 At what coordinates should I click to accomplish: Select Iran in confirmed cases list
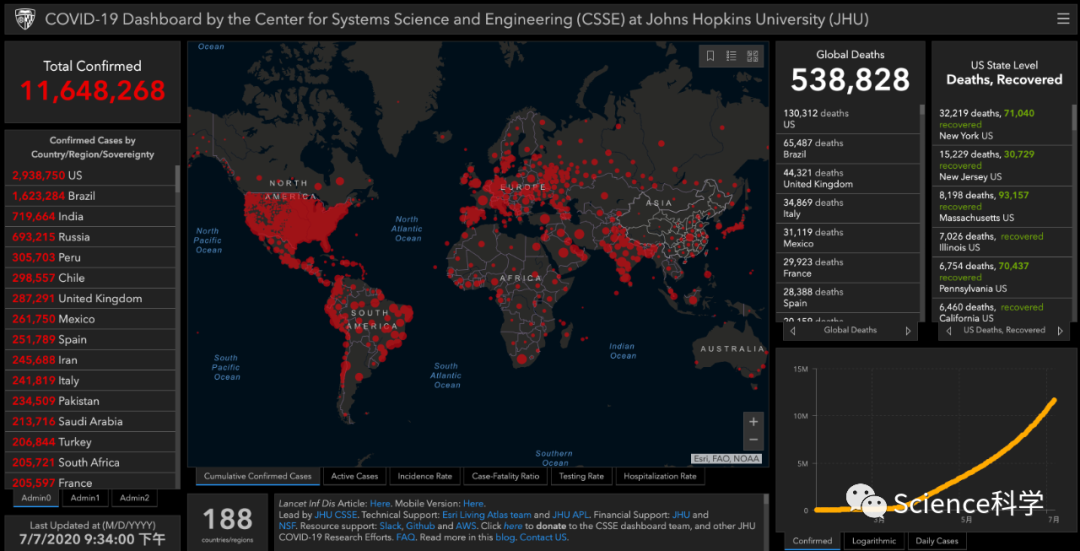(x=91, y=360)
